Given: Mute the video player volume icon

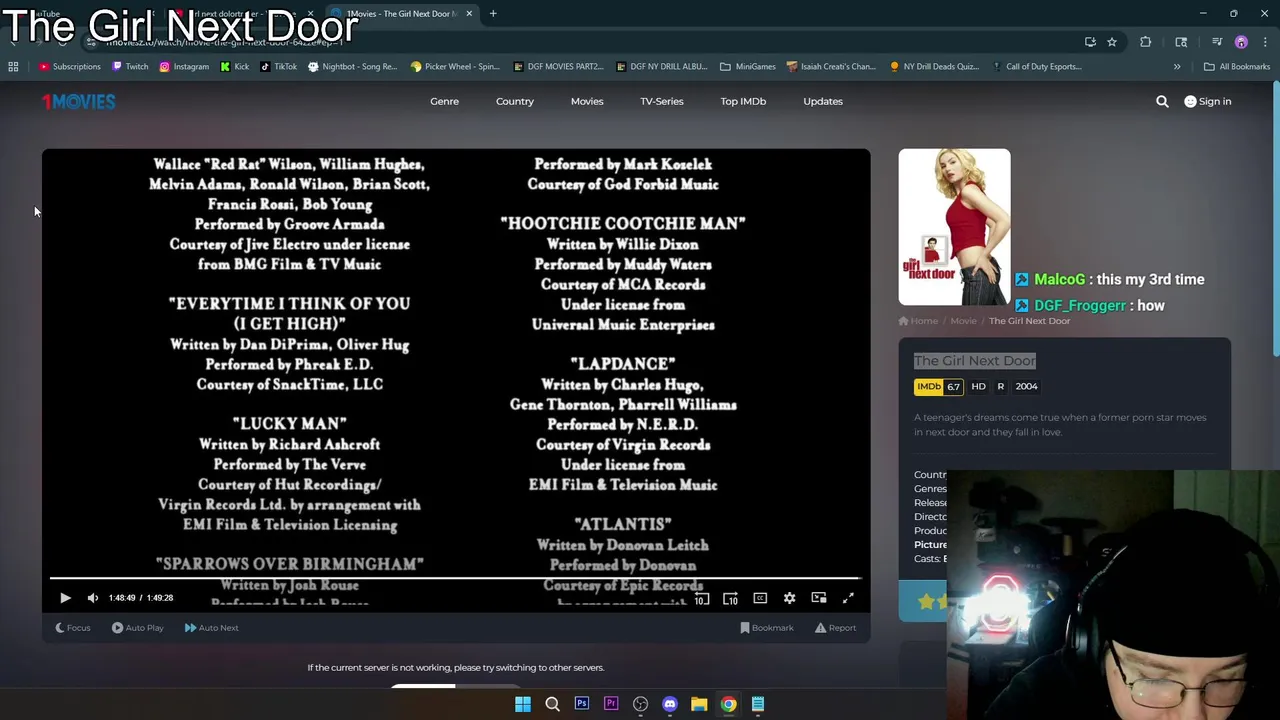Looking at the screenshot, I should (93, 598).
